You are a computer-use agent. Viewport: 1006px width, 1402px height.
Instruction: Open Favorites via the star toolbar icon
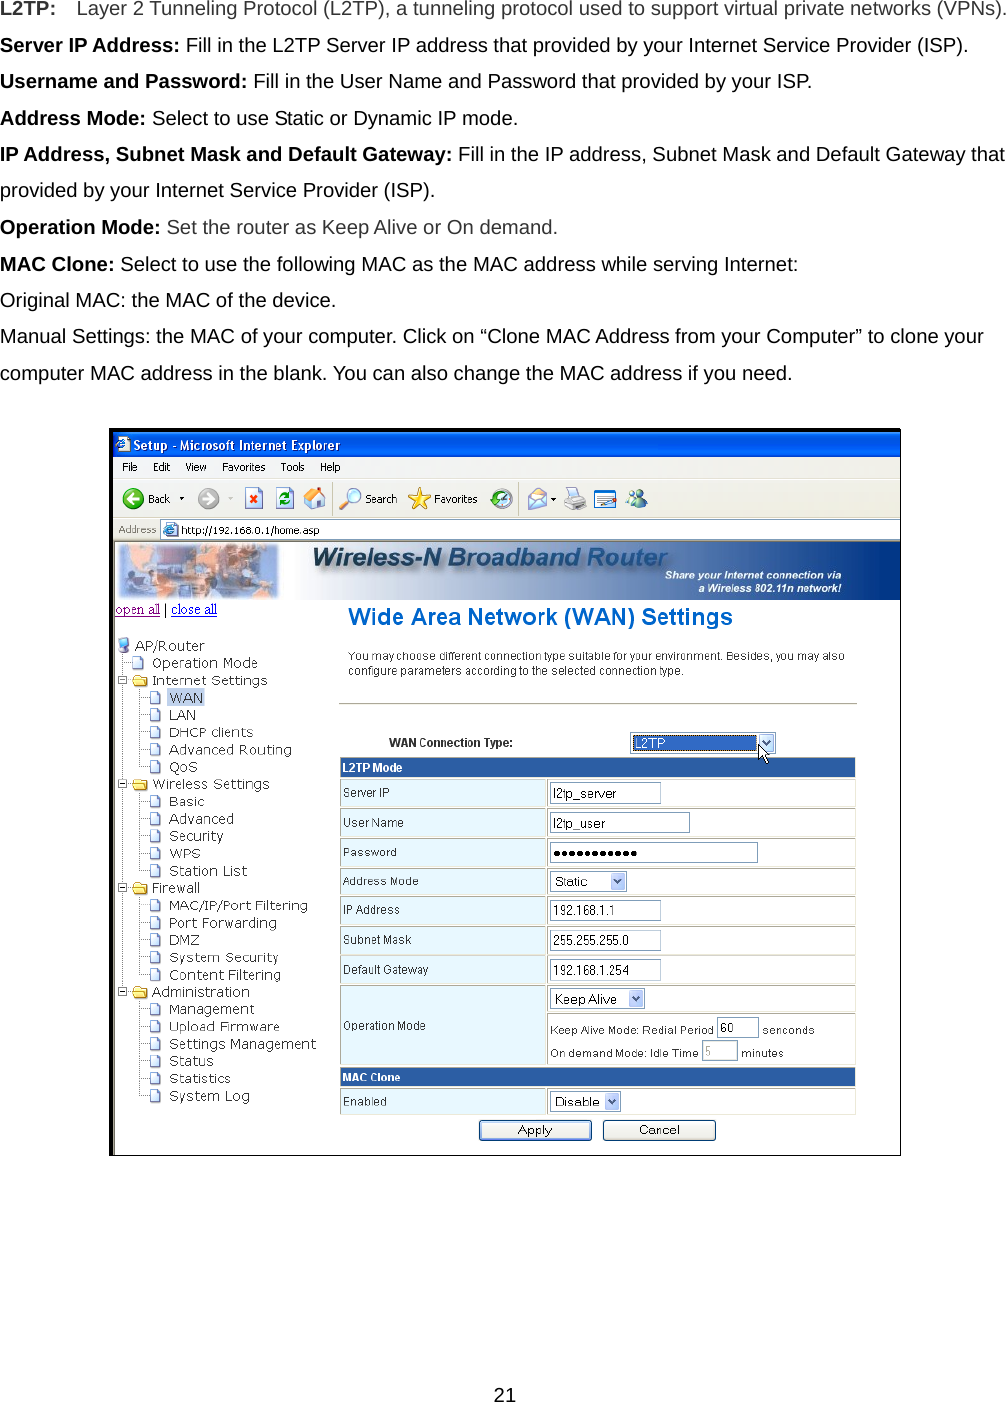point(420,498)
